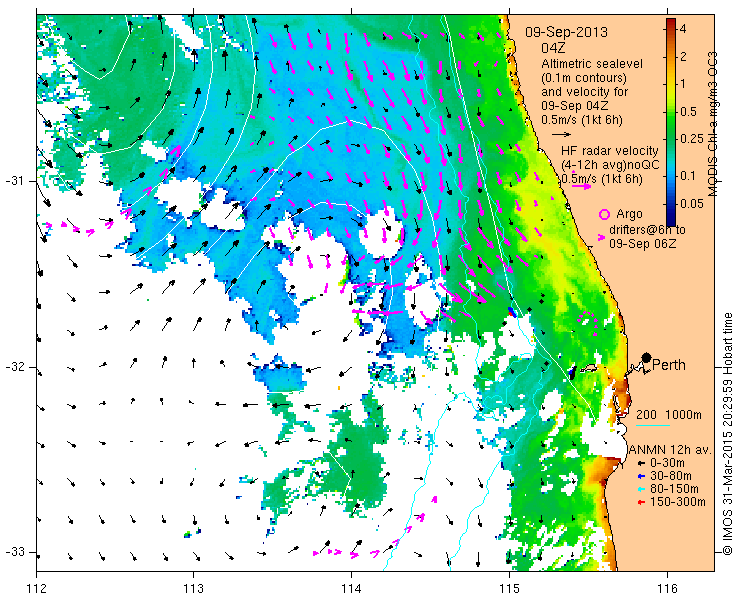Click the '(4-12h avg)noQC' legend text
This screenshot has height=600, width=740.
(610, 165)
